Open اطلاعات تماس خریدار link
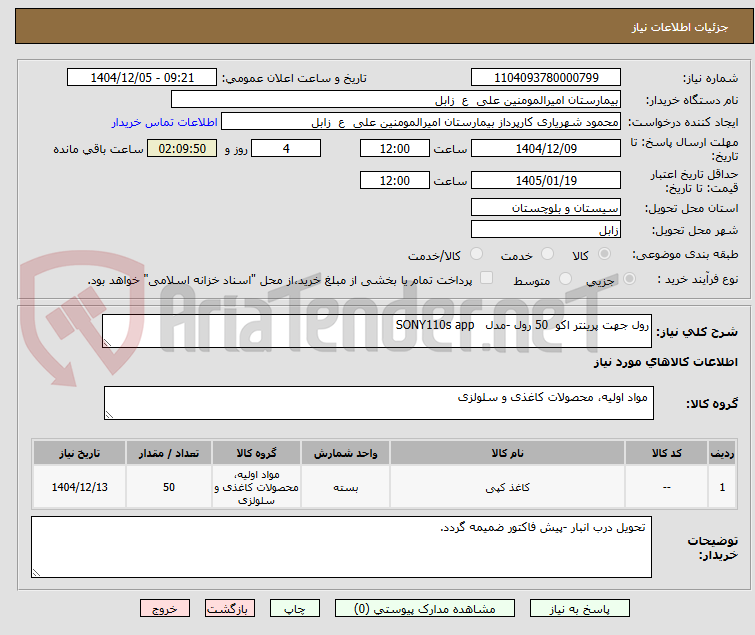The image size is (755, 635). (165, 122)
